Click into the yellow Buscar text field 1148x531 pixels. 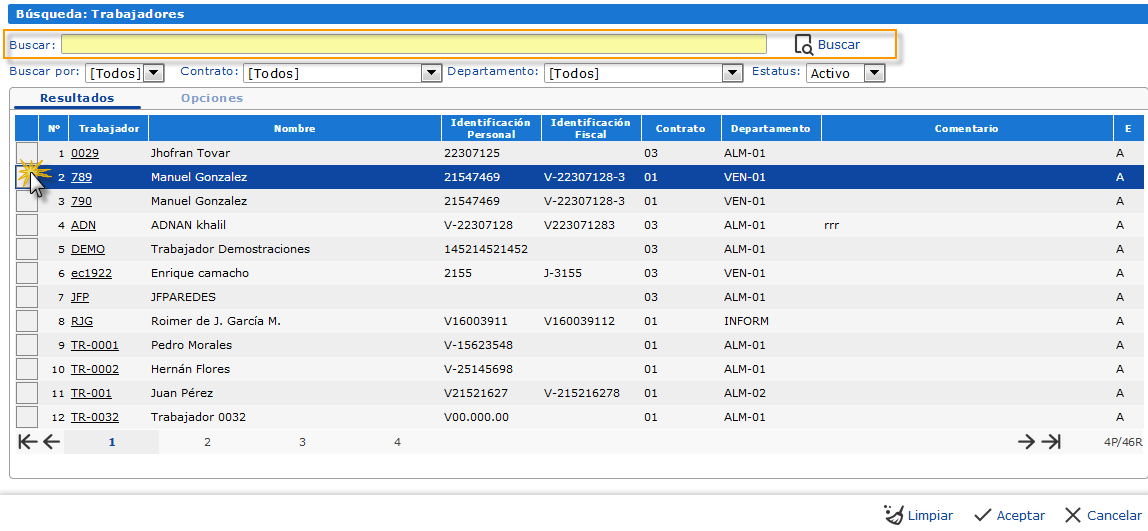tap(413, 45)
